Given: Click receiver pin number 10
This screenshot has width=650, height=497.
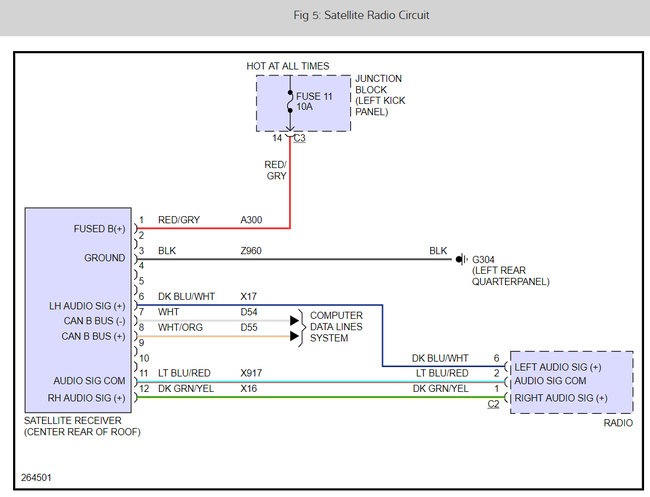Looking at the screenshot, I should [x=144, y=358].
